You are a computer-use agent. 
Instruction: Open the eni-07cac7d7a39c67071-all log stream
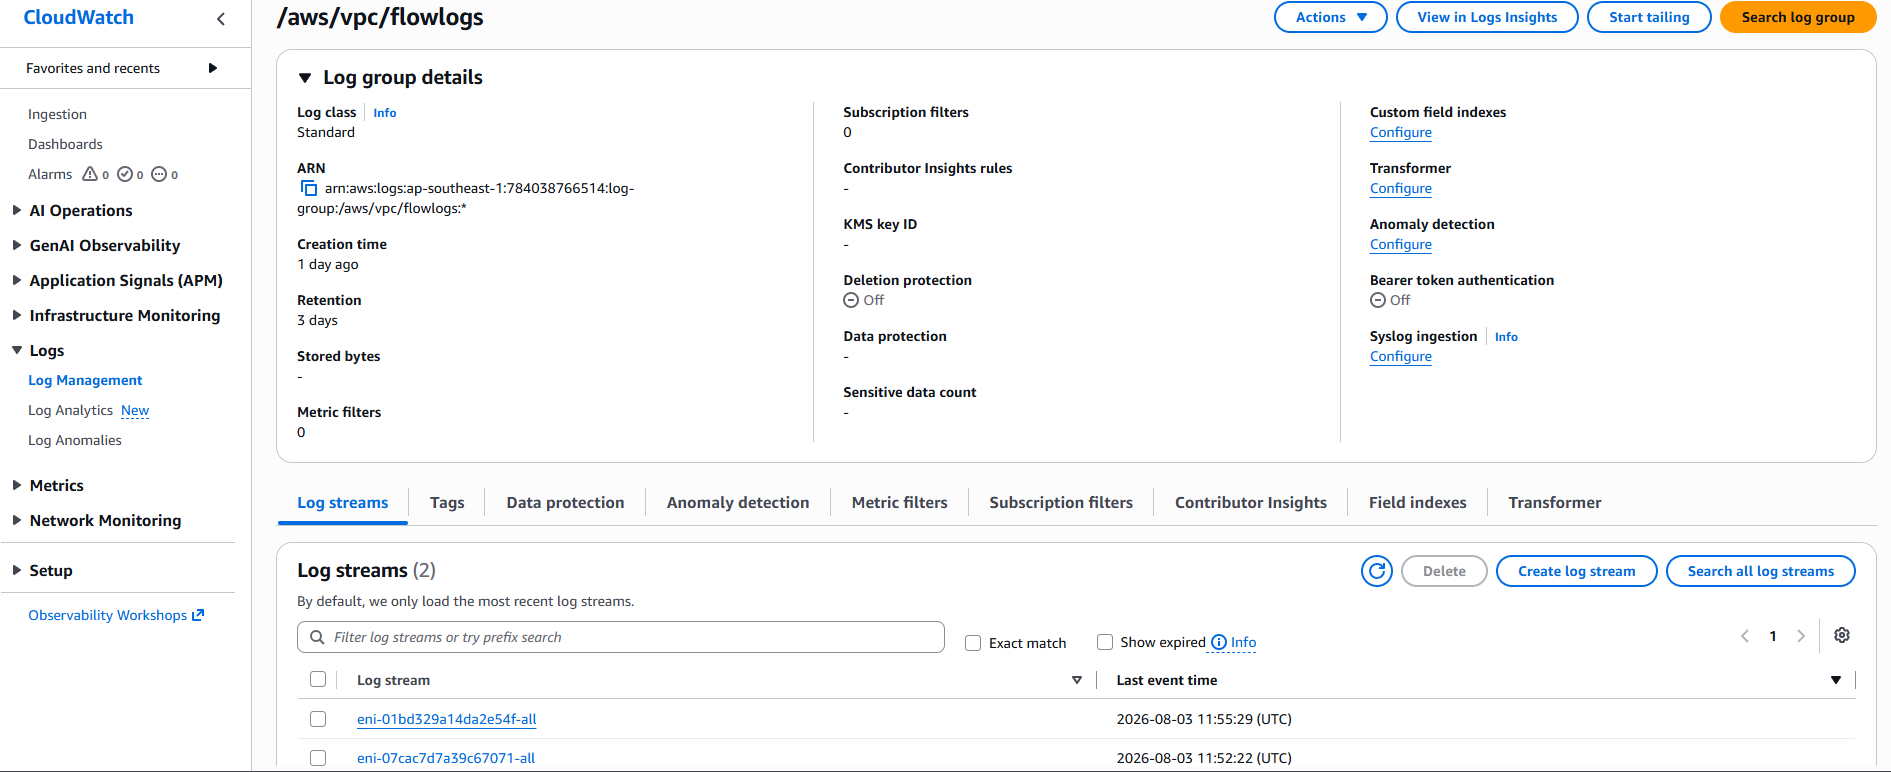(446, 758)
